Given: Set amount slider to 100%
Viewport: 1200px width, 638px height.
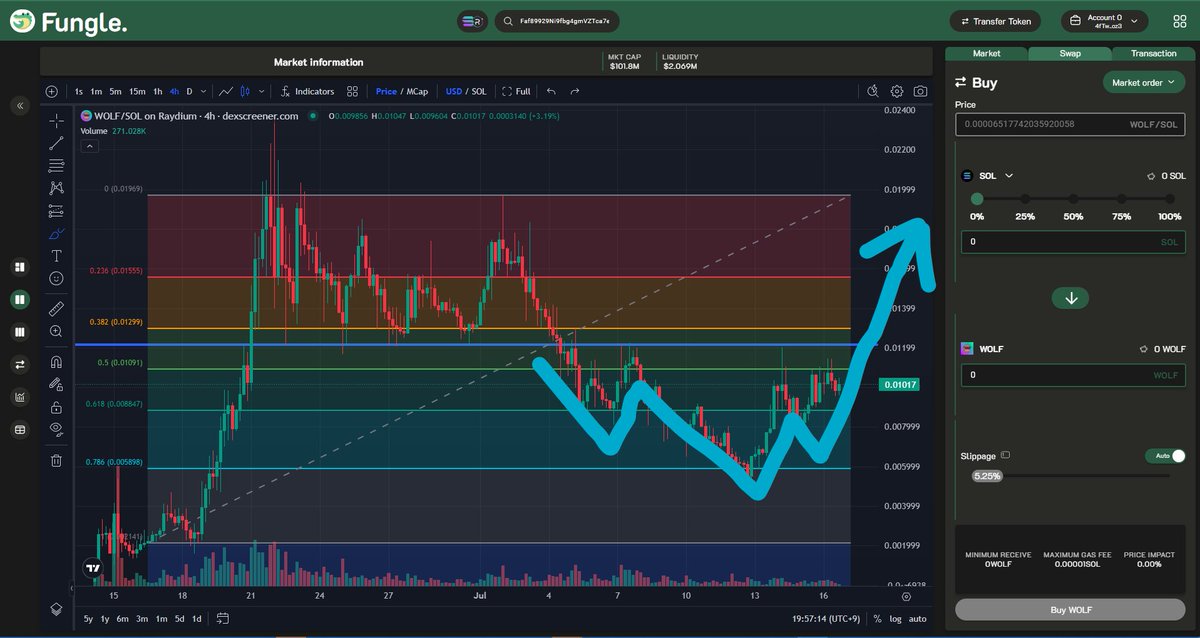Looking at the screenshot, I should tap(1170, 199).
